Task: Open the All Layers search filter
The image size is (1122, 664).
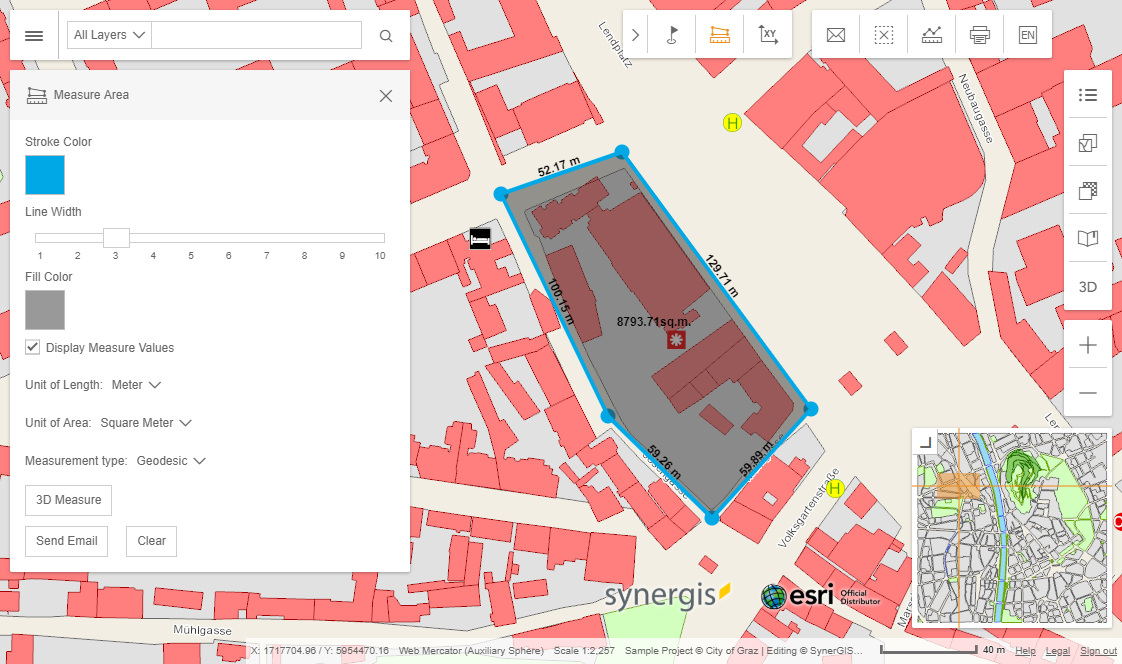Action: point(108,34)
